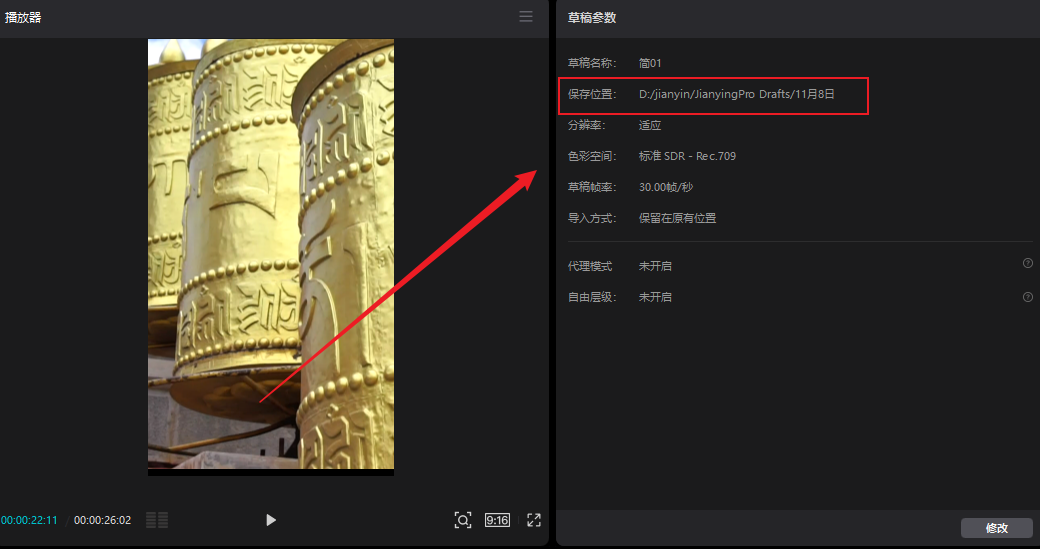Click the 导入方式 label
Screen dimensions: 1040x549
[592, 218]
